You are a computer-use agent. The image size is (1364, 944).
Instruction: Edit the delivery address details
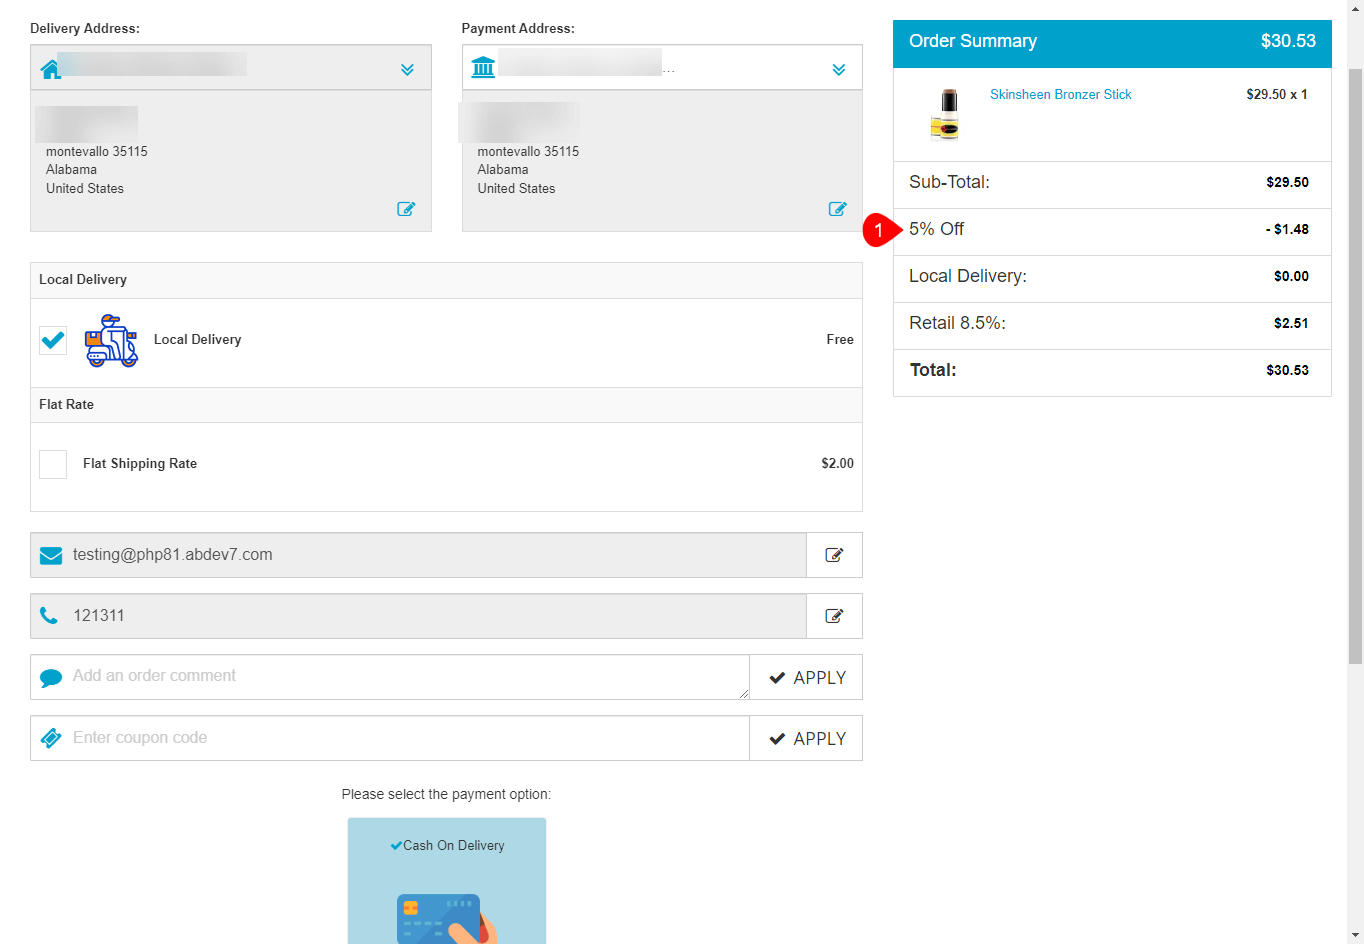point(406,209)
